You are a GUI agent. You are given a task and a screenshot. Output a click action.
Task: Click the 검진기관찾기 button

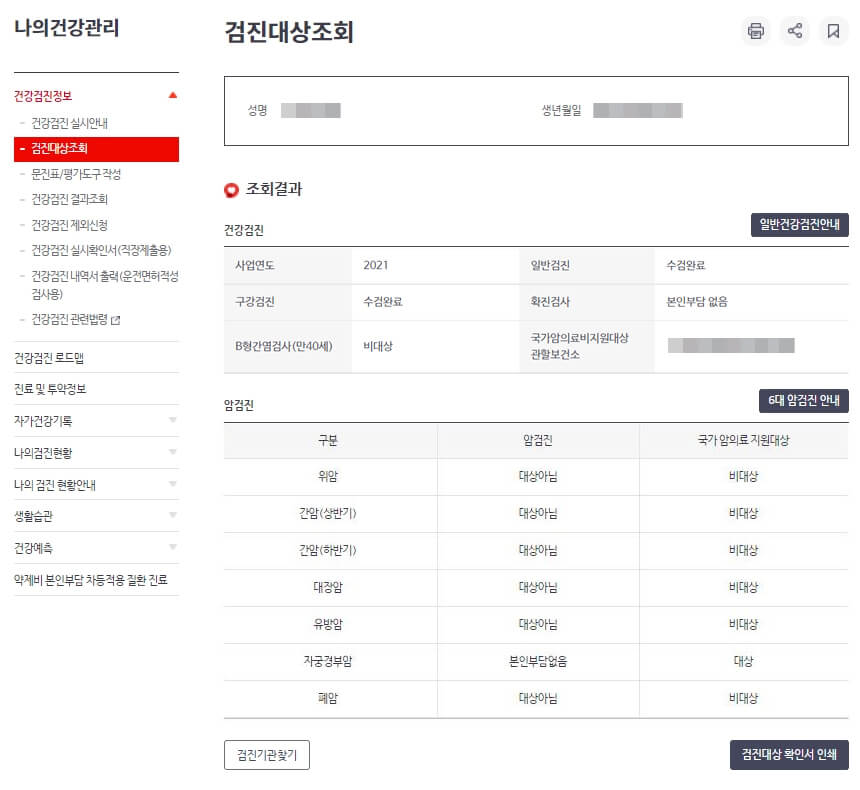(266, 755)
